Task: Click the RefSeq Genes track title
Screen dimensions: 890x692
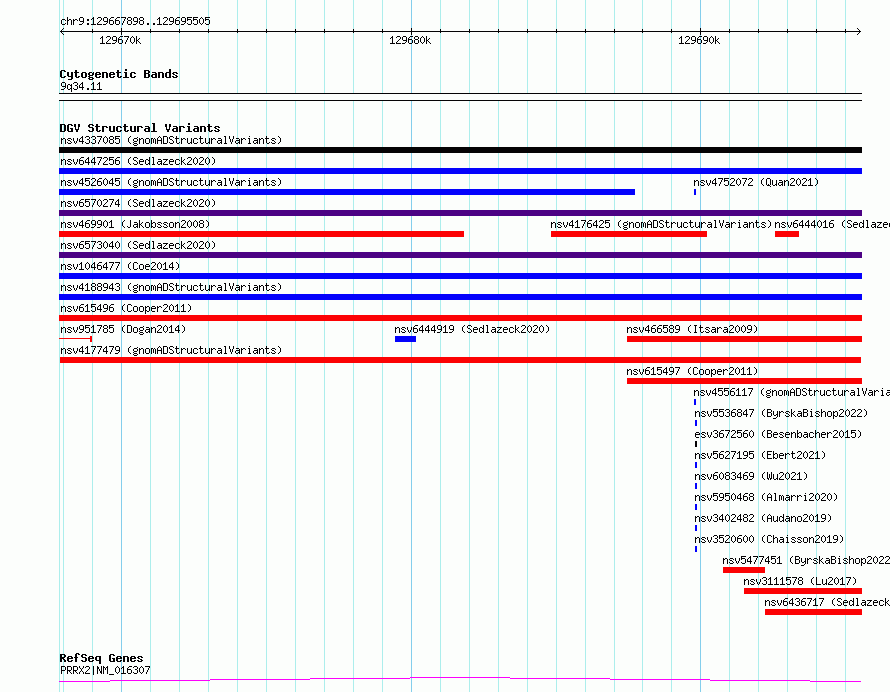Action: tap(101, 659)
